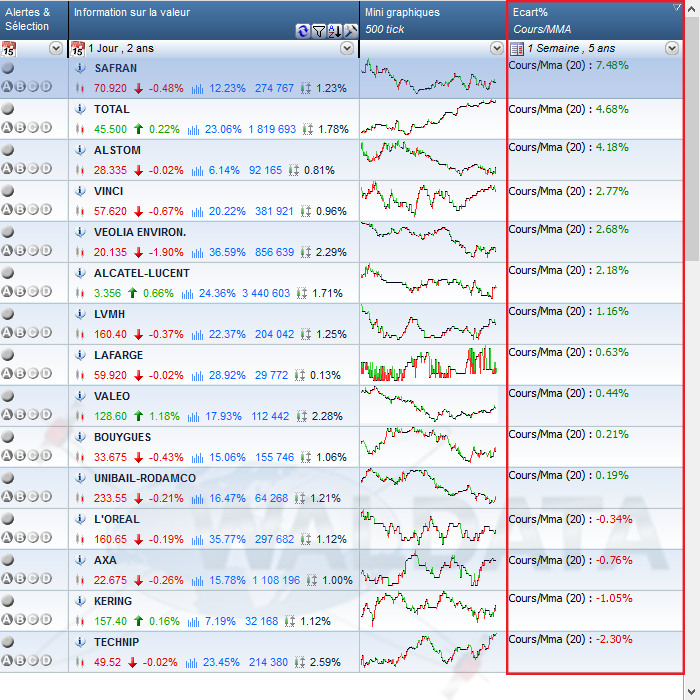Open the info icon for SAFRAN

tap(80, 68)
